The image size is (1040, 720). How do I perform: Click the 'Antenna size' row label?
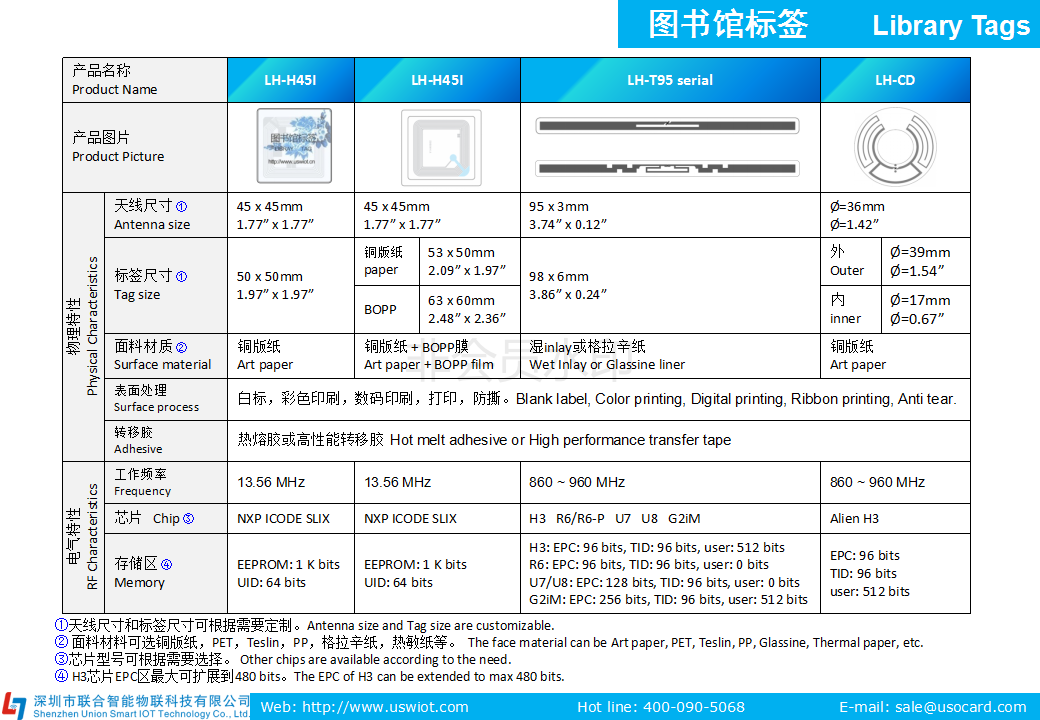pyautogui.click(x=152, y=225)
